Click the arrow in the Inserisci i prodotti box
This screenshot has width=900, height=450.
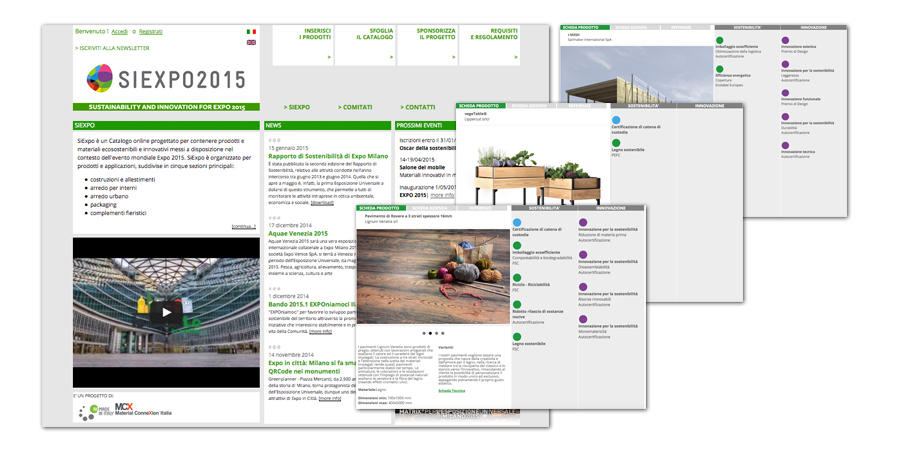pos(329,57)
